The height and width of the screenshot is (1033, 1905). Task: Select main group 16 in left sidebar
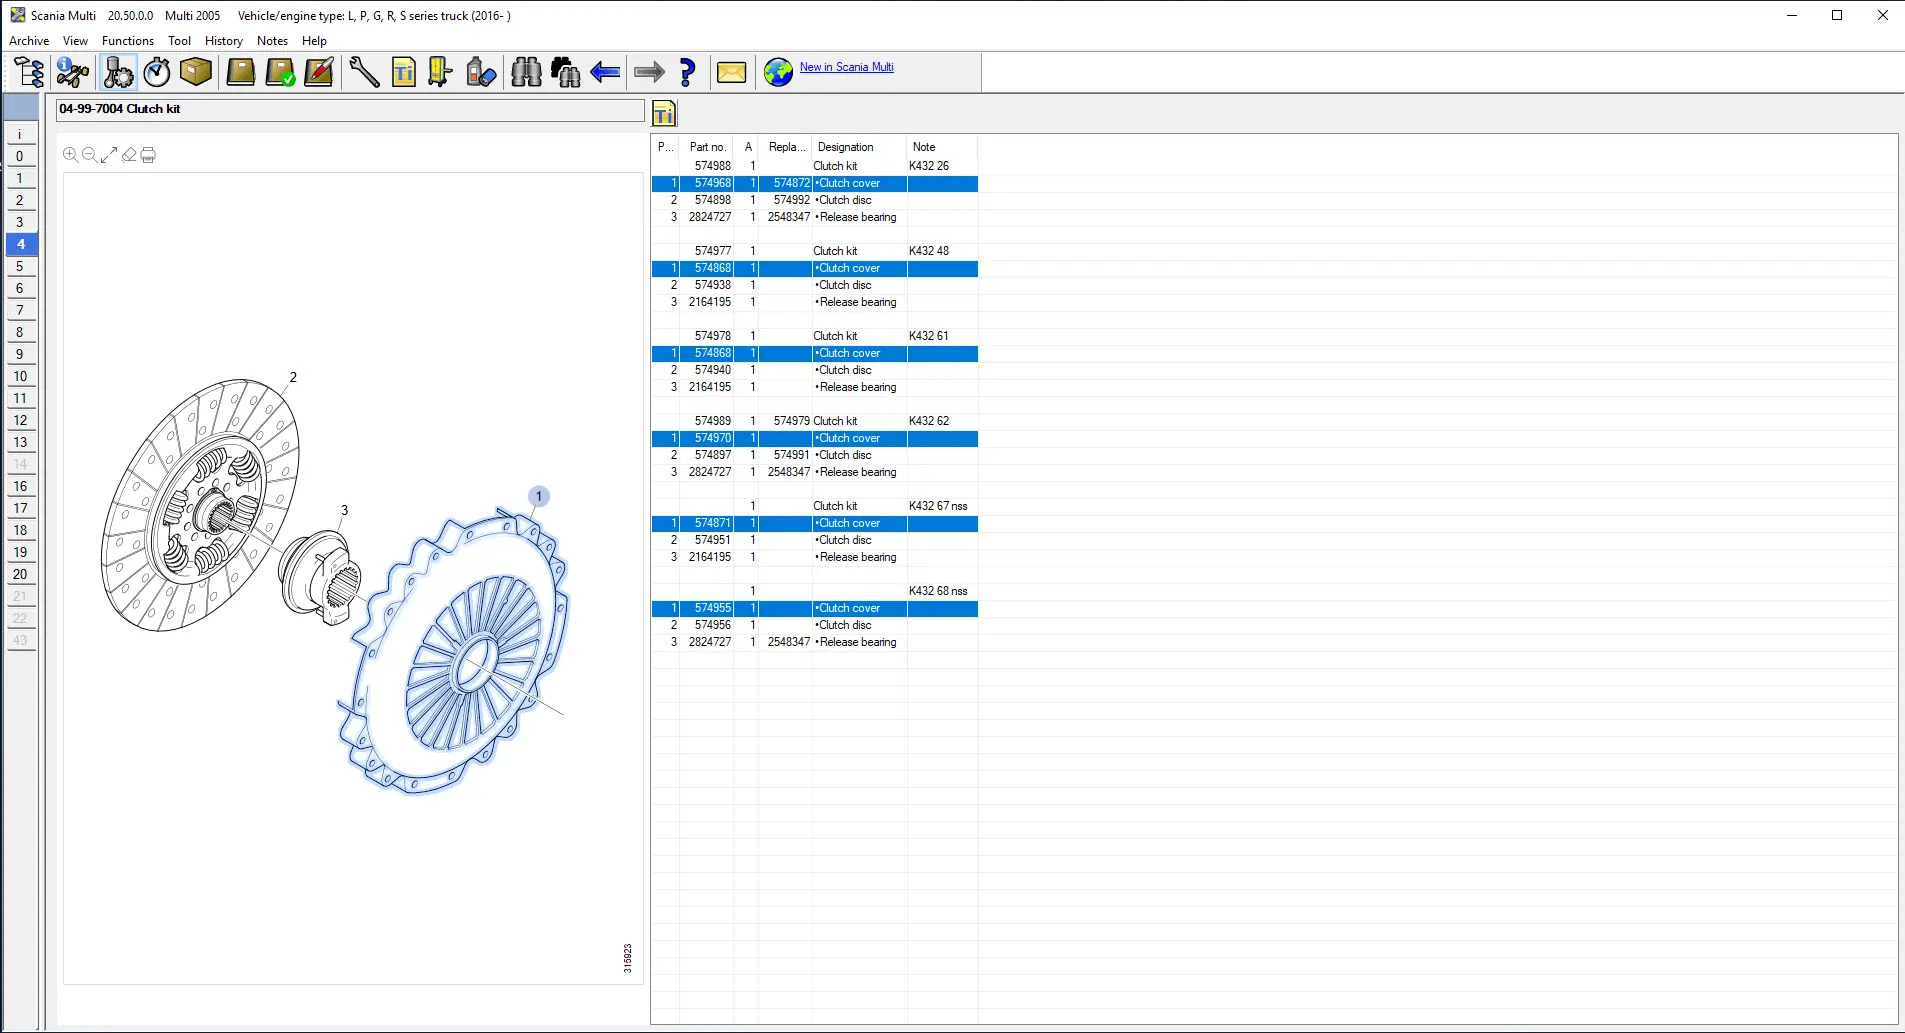pyautogui.click(x=20, y=486)
